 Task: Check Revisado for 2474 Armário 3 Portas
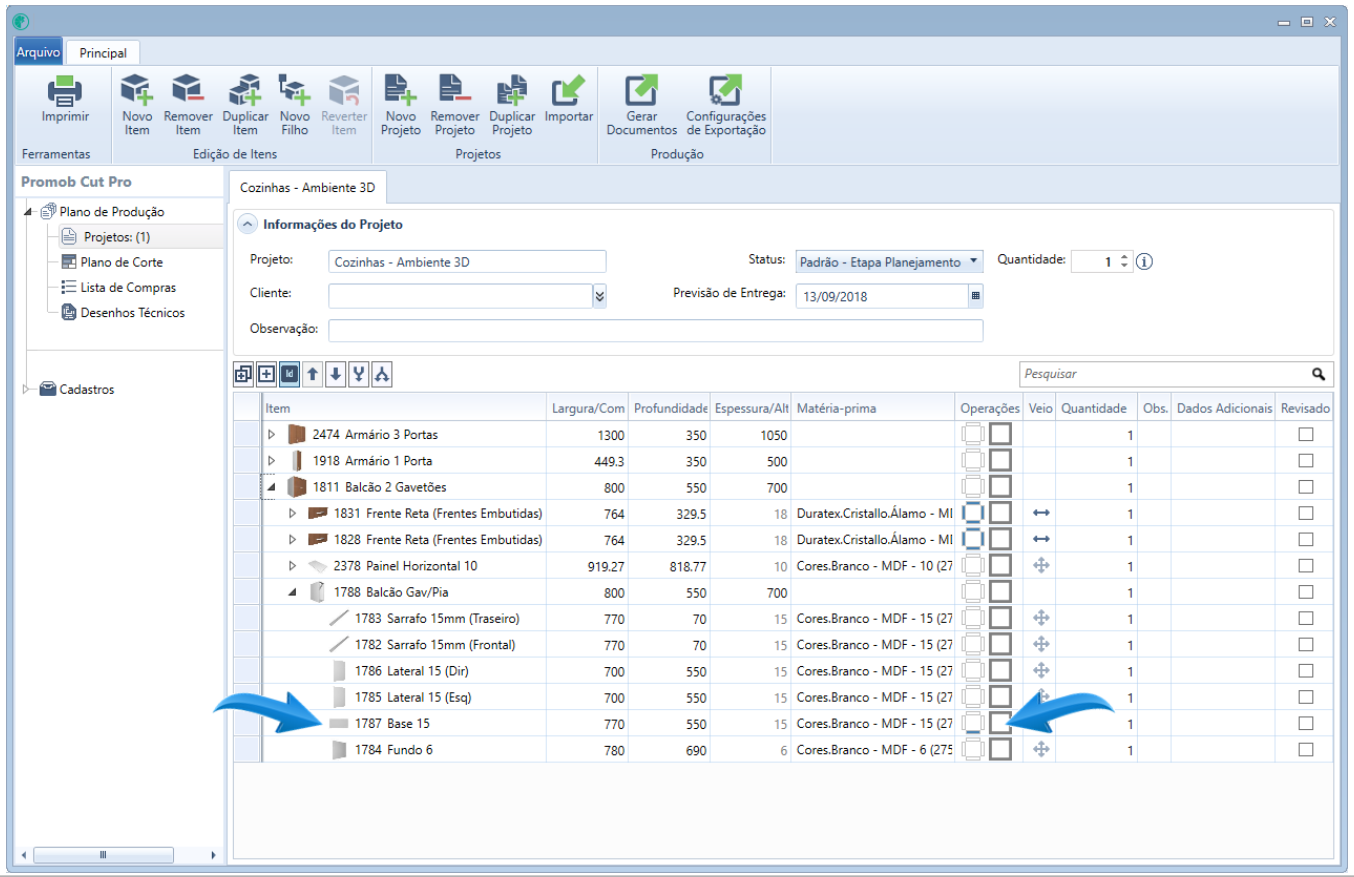pos(1305,435)
